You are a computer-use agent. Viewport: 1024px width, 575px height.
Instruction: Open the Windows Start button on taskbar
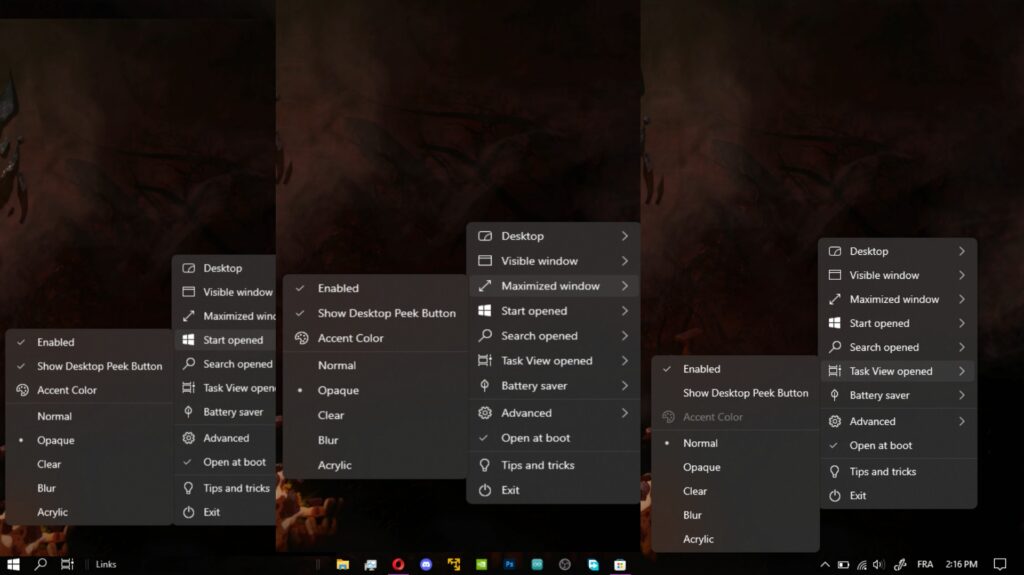point(13,564)
